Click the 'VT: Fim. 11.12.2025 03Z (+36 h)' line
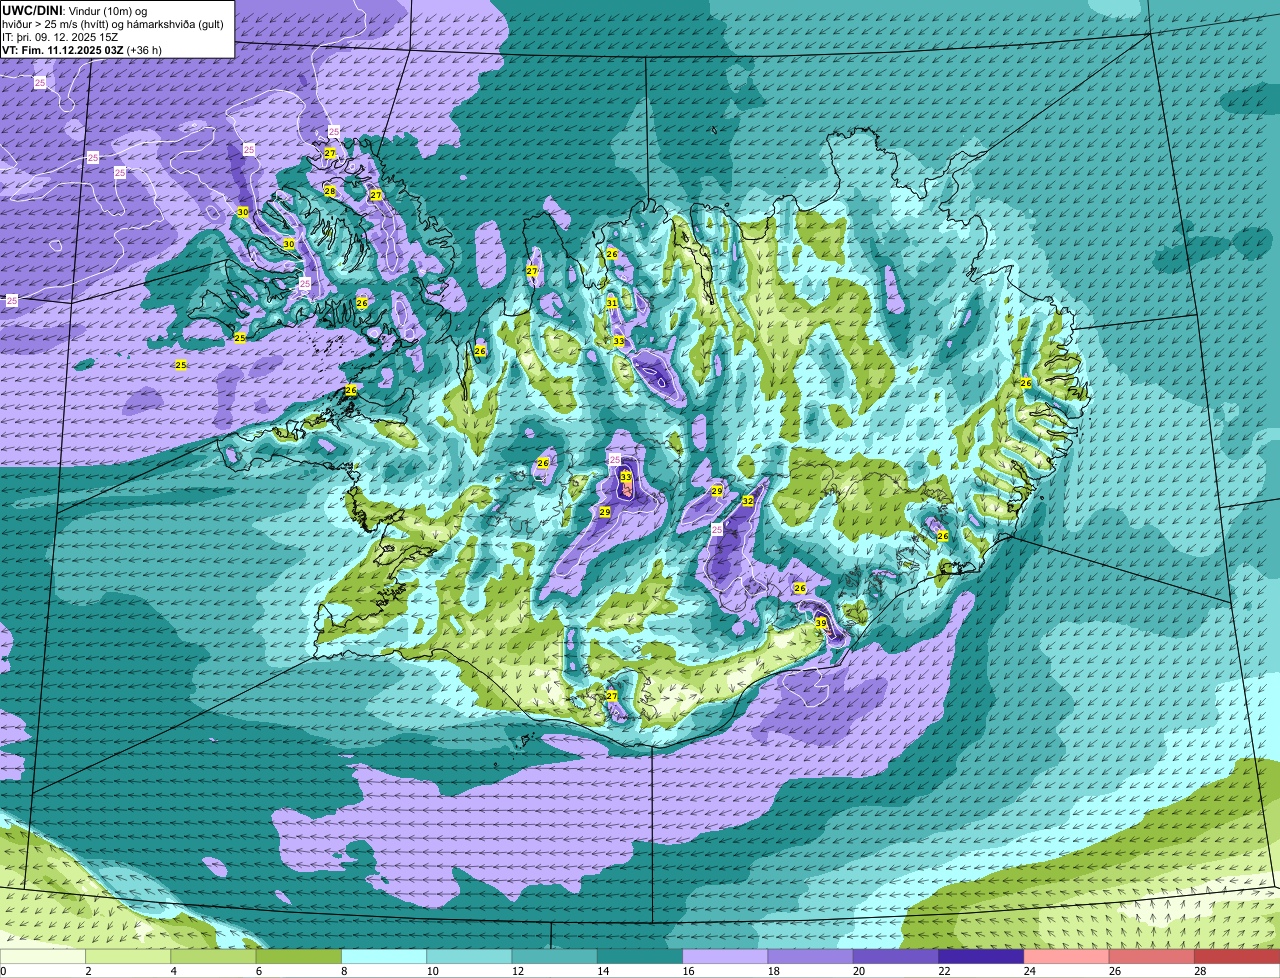The height and width of the screenshot is (978, 1280). 82,50
